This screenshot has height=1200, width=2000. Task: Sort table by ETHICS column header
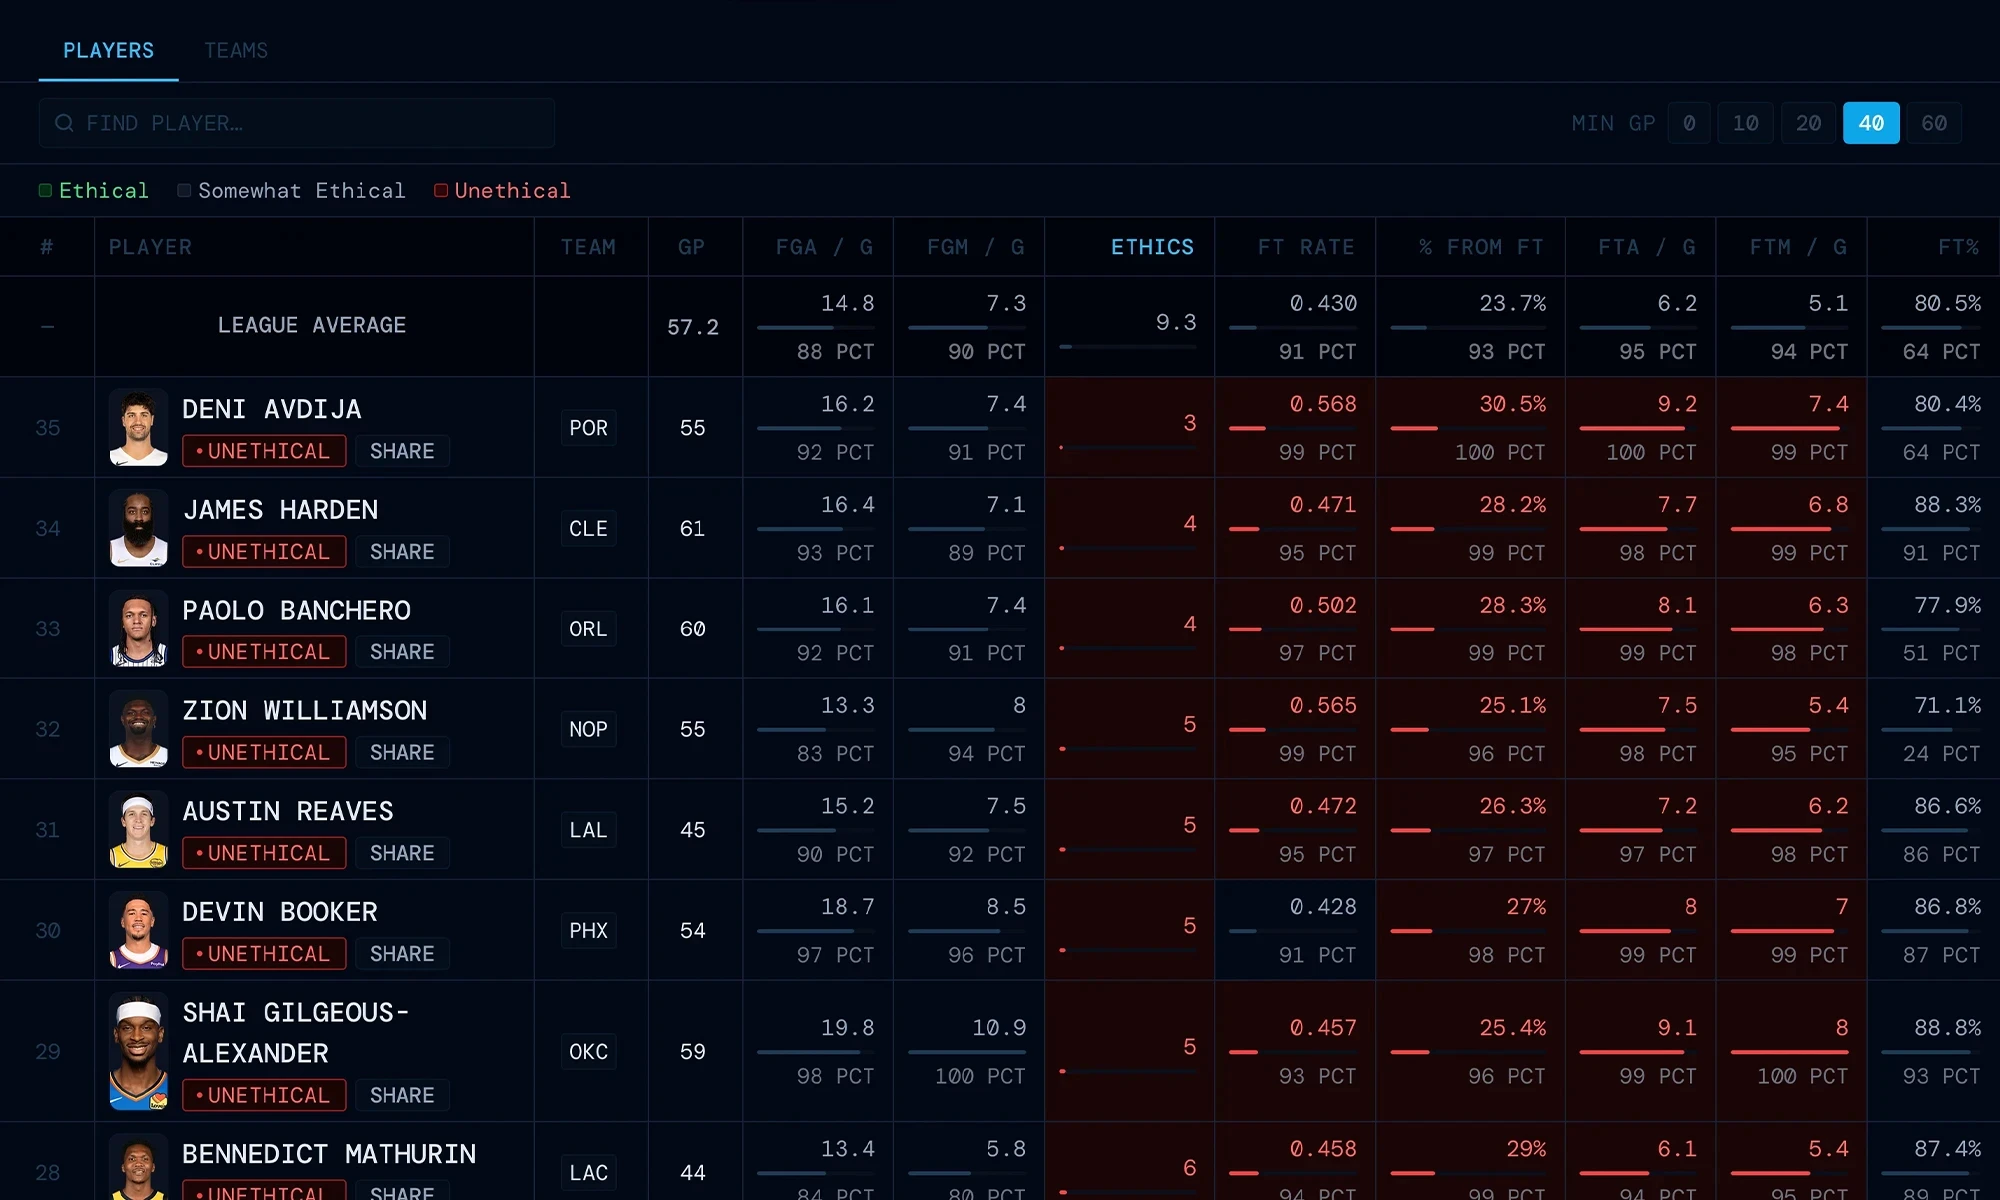[1152, 247]
